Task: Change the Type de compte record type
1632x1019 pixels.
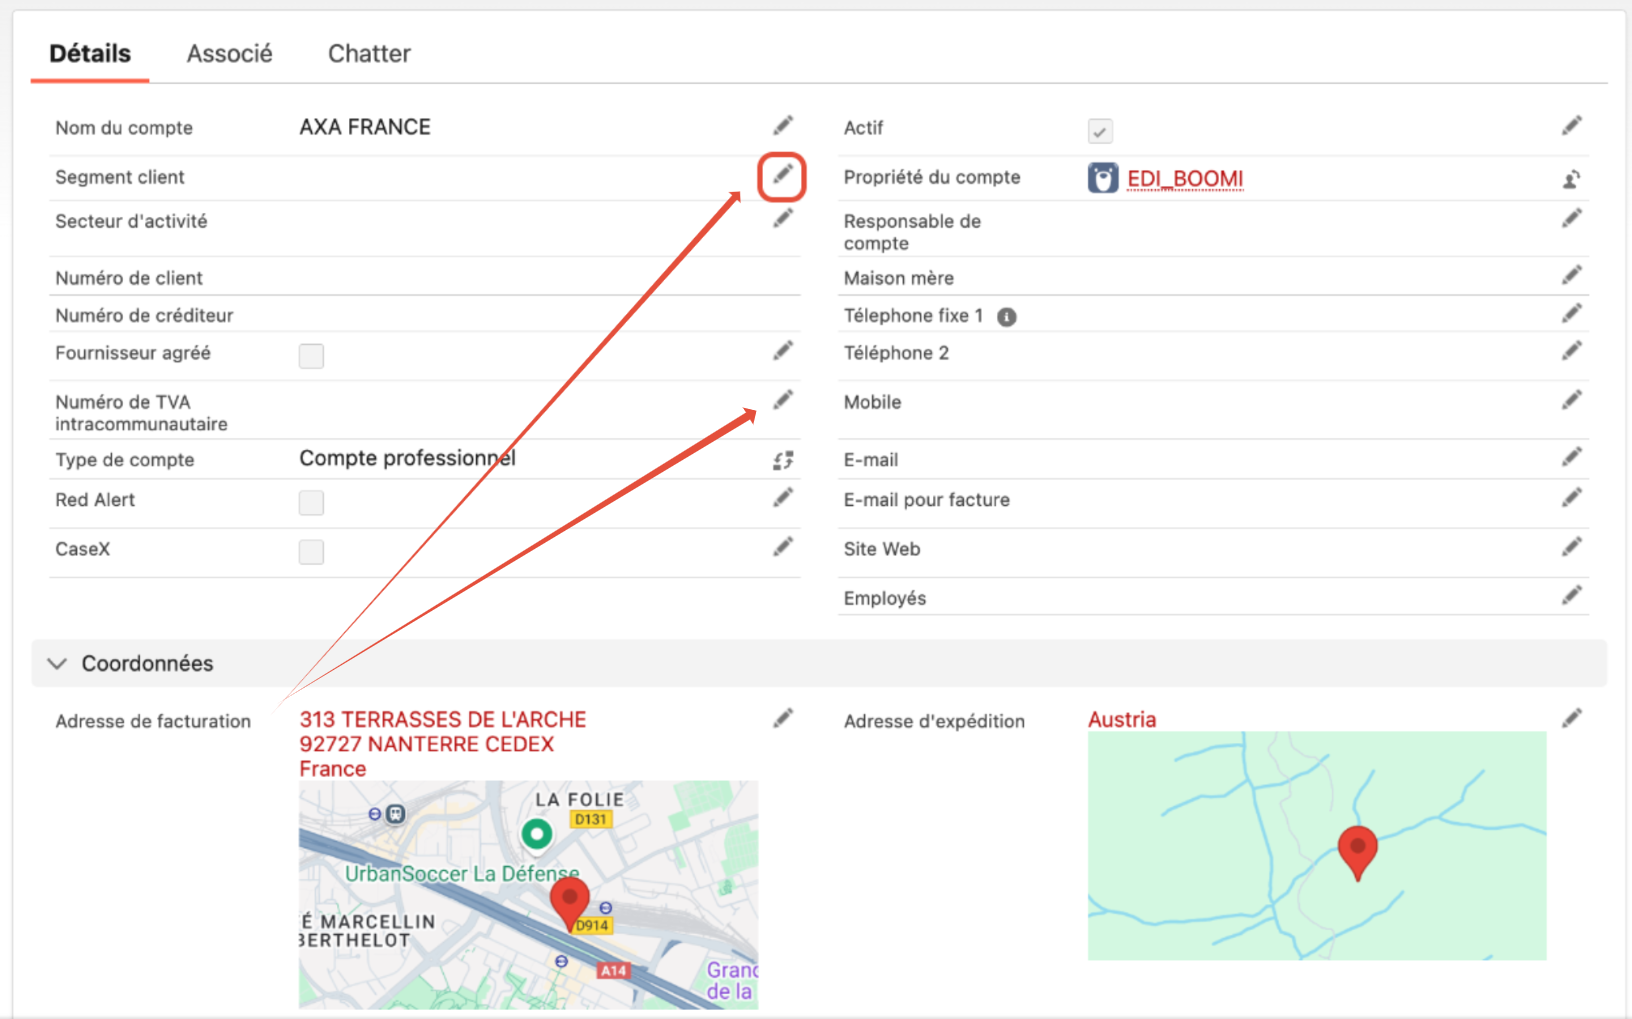Action: coord(783,460)
